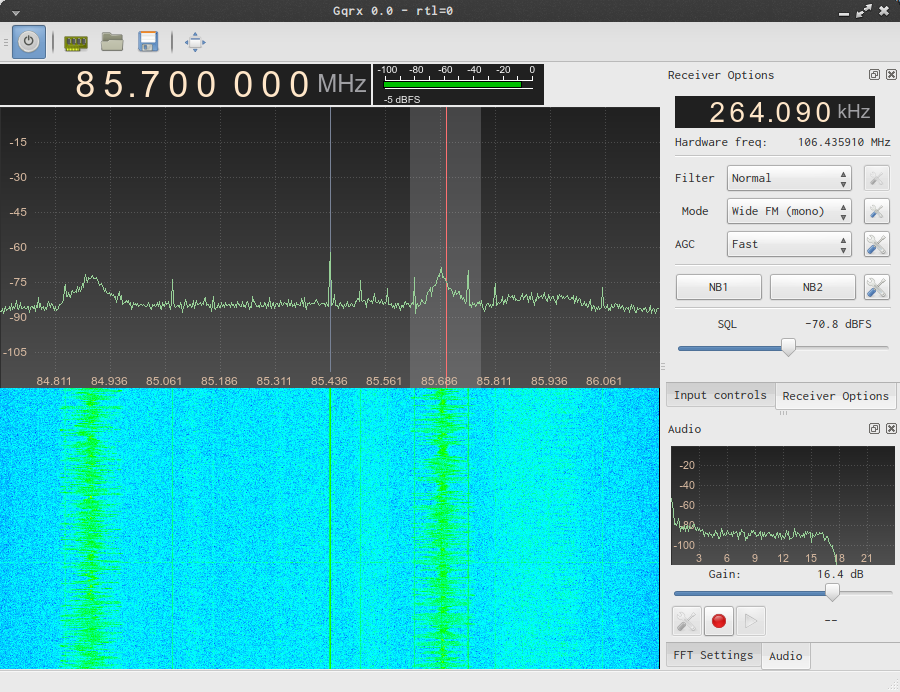Click the 16.4 dB gain value

tap(840, 574)
